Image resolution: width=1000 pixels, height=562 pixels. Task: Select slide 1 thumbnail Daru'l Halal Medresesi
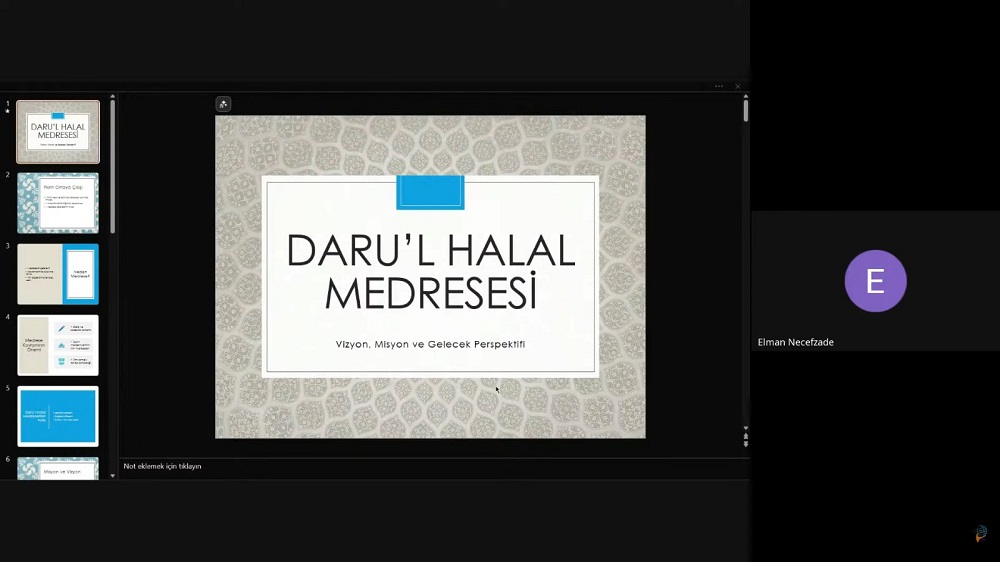pos(58,131)
